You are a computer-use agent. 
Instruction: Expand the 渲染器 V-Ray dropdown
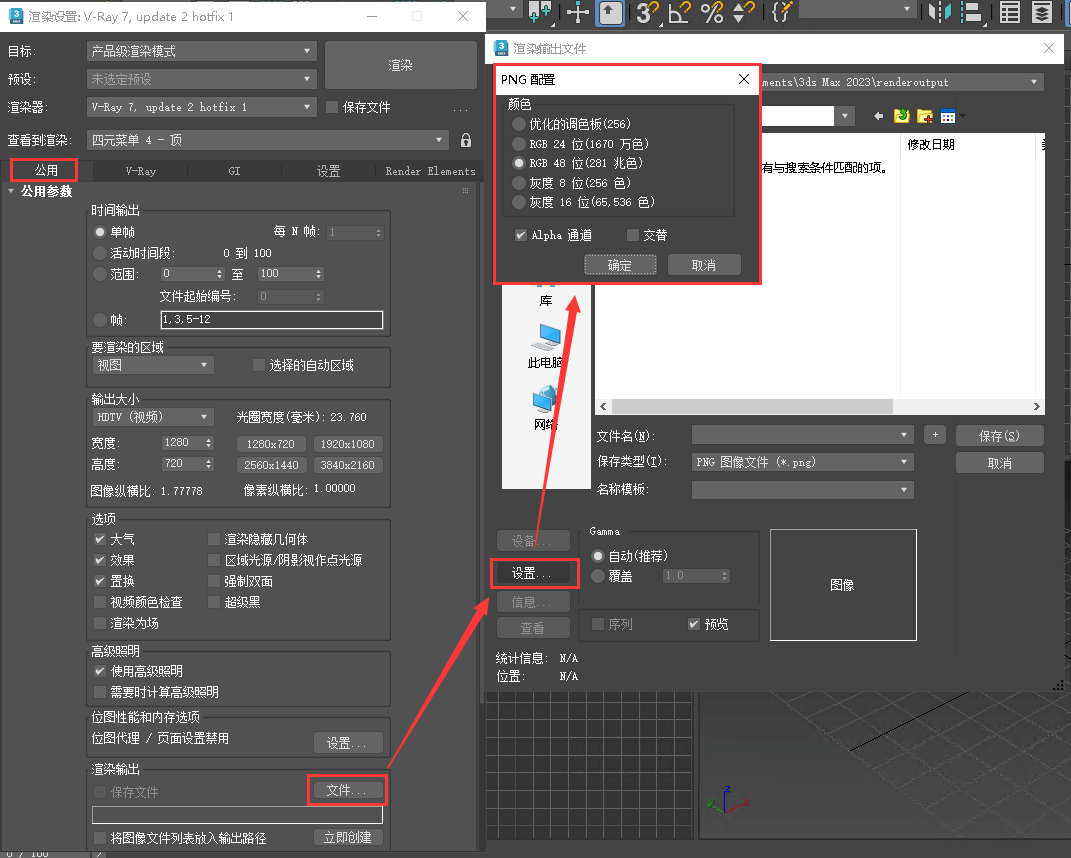click(201, 107)
